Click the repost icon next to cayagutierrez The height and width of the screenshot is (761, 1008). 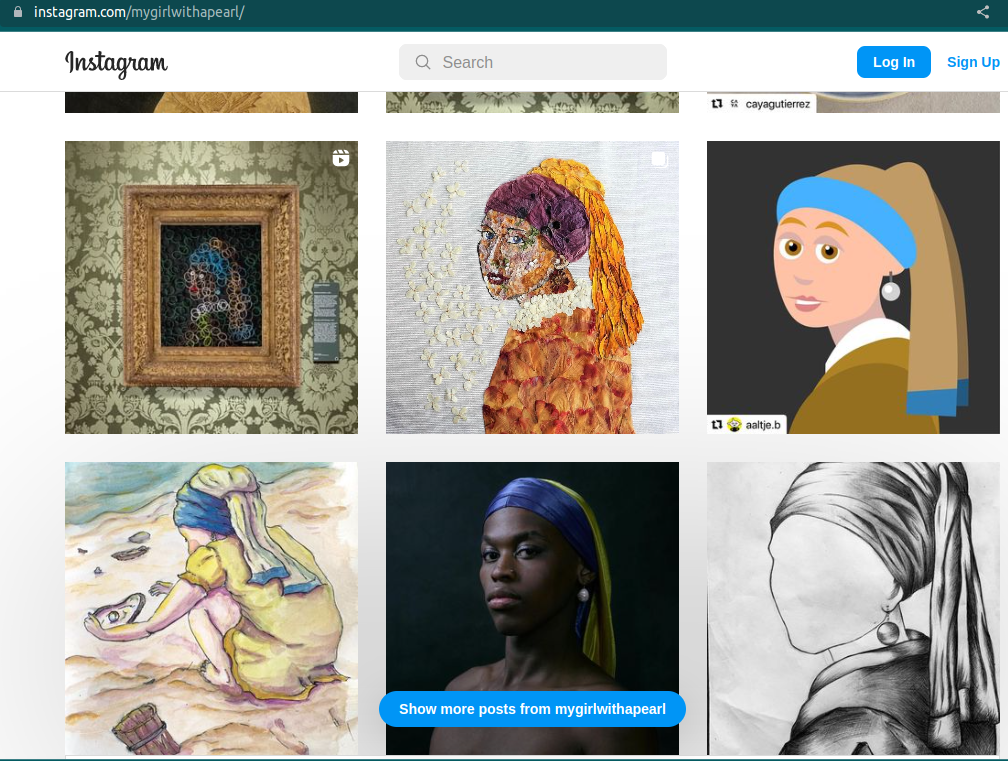pos(717,103)
